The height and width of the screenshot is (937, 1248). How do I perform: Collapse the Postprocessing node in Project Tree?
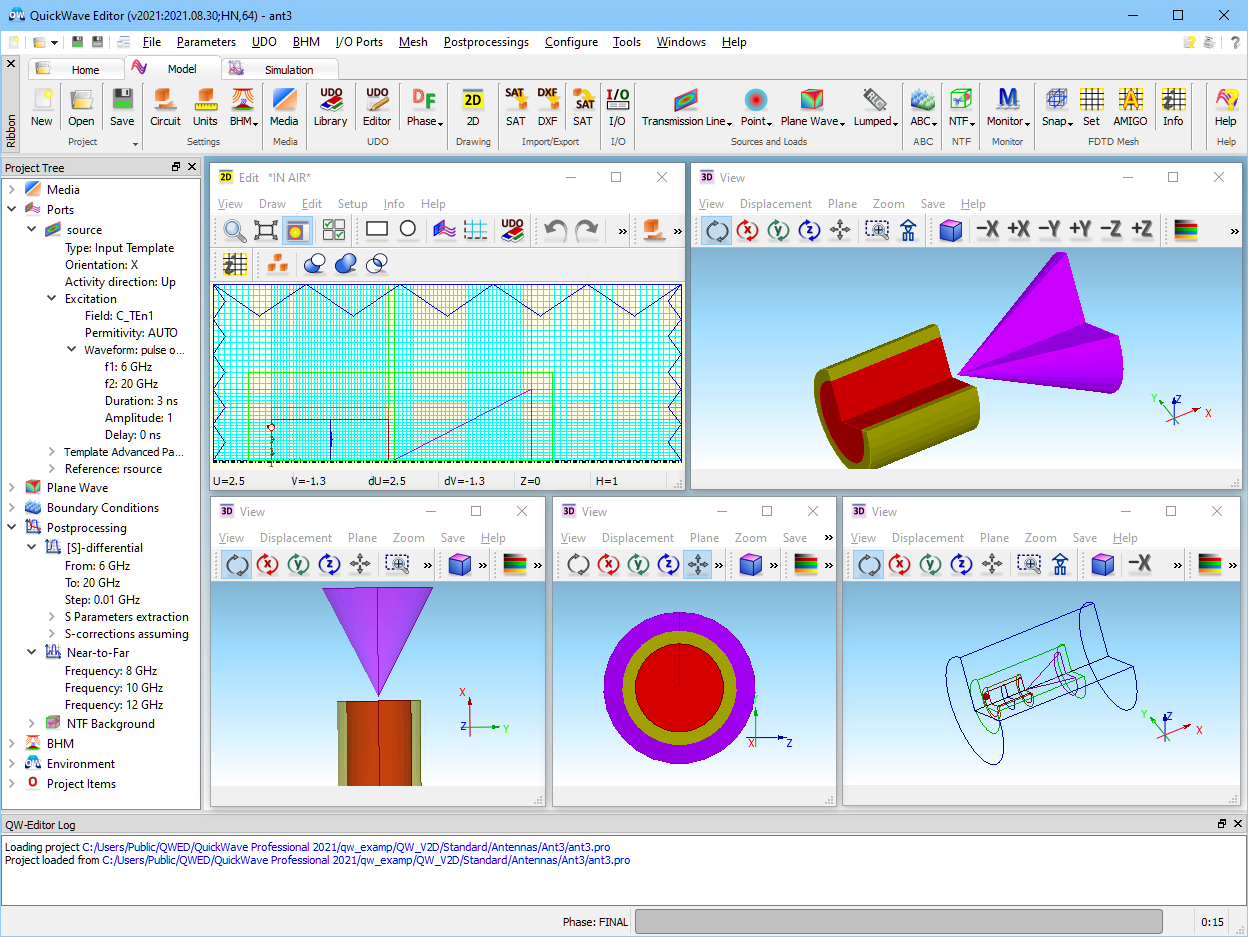point(11,527)
